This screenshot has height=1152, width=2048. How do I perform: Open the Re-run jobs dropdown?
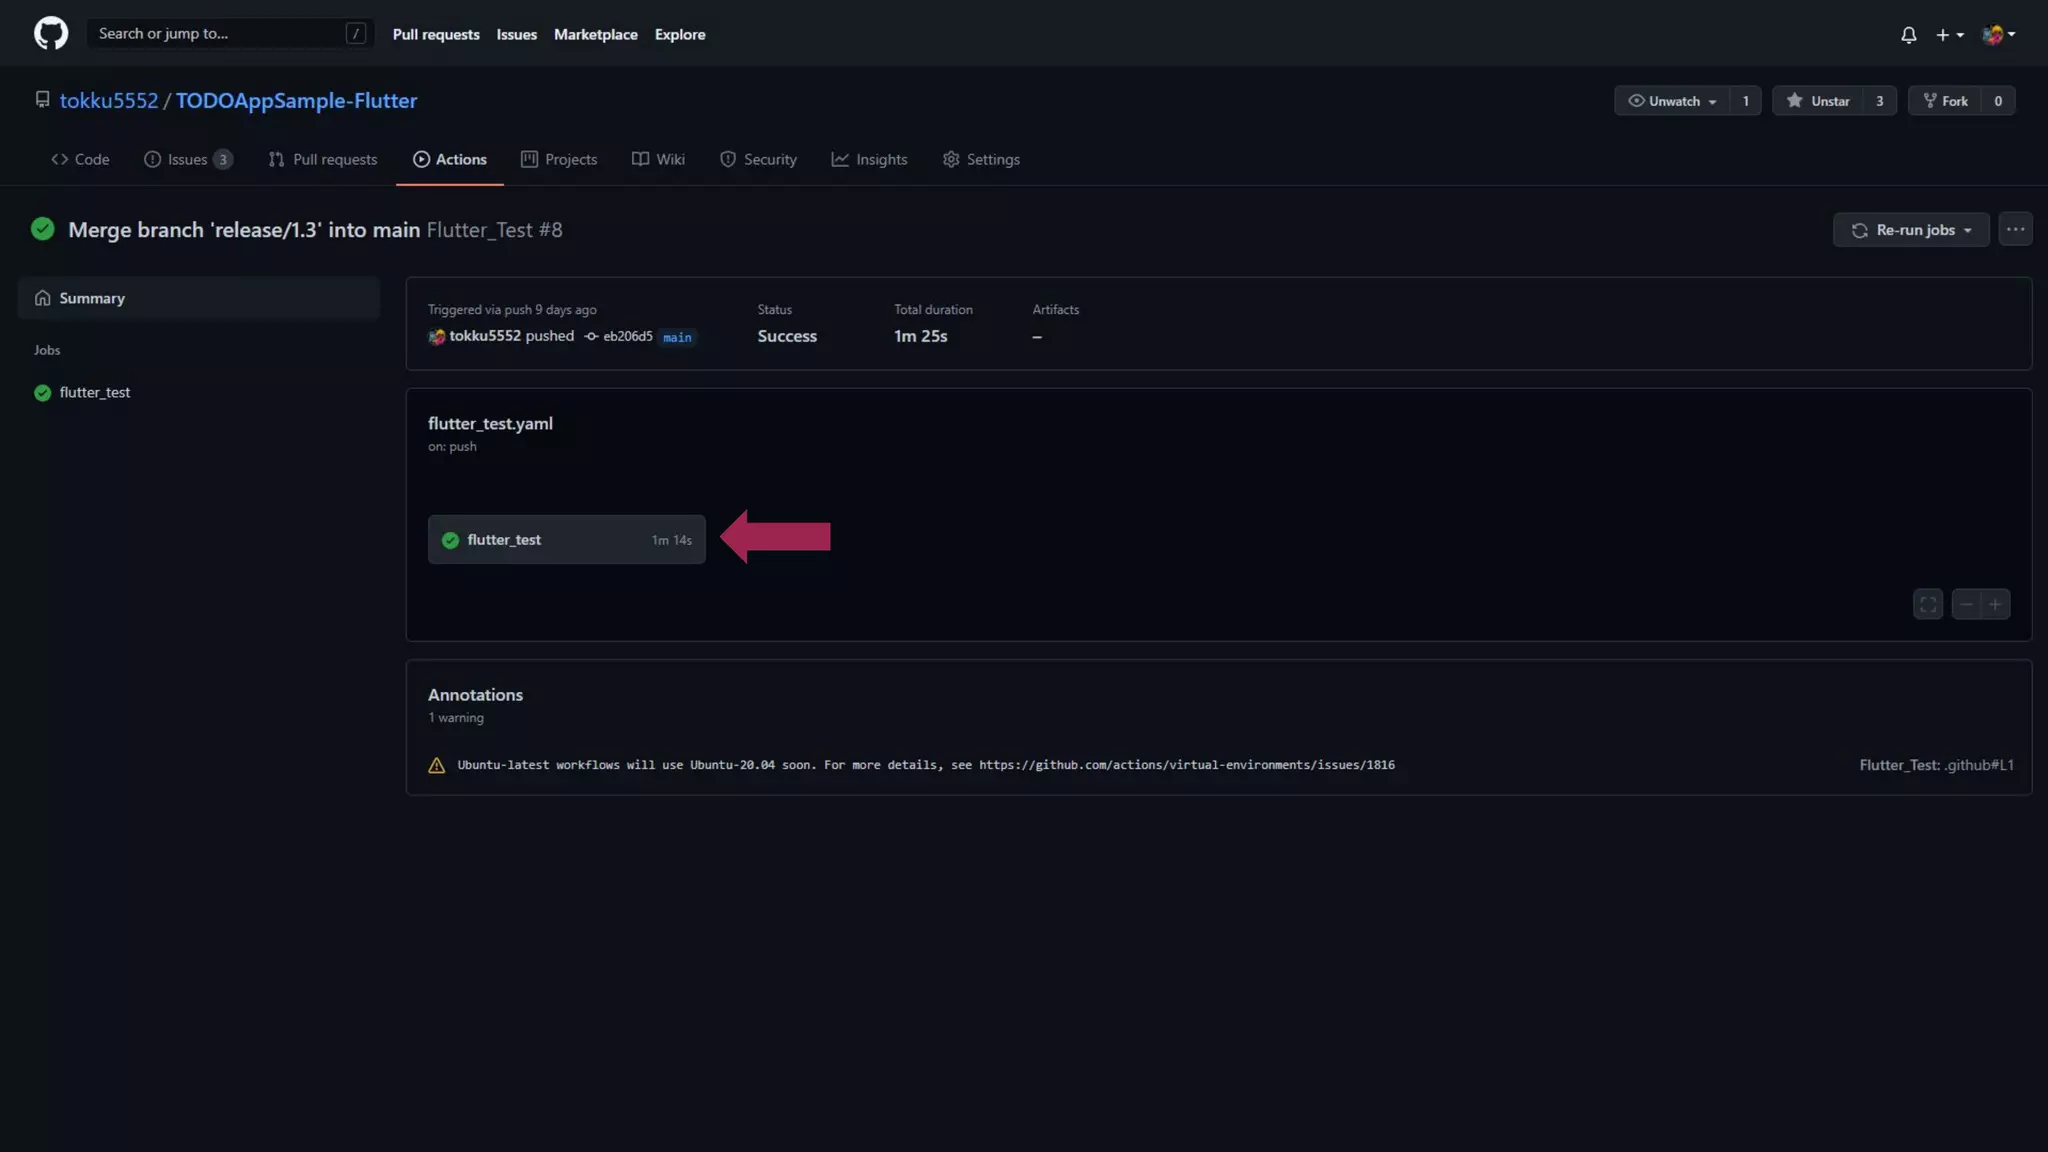click(1911, 230)
